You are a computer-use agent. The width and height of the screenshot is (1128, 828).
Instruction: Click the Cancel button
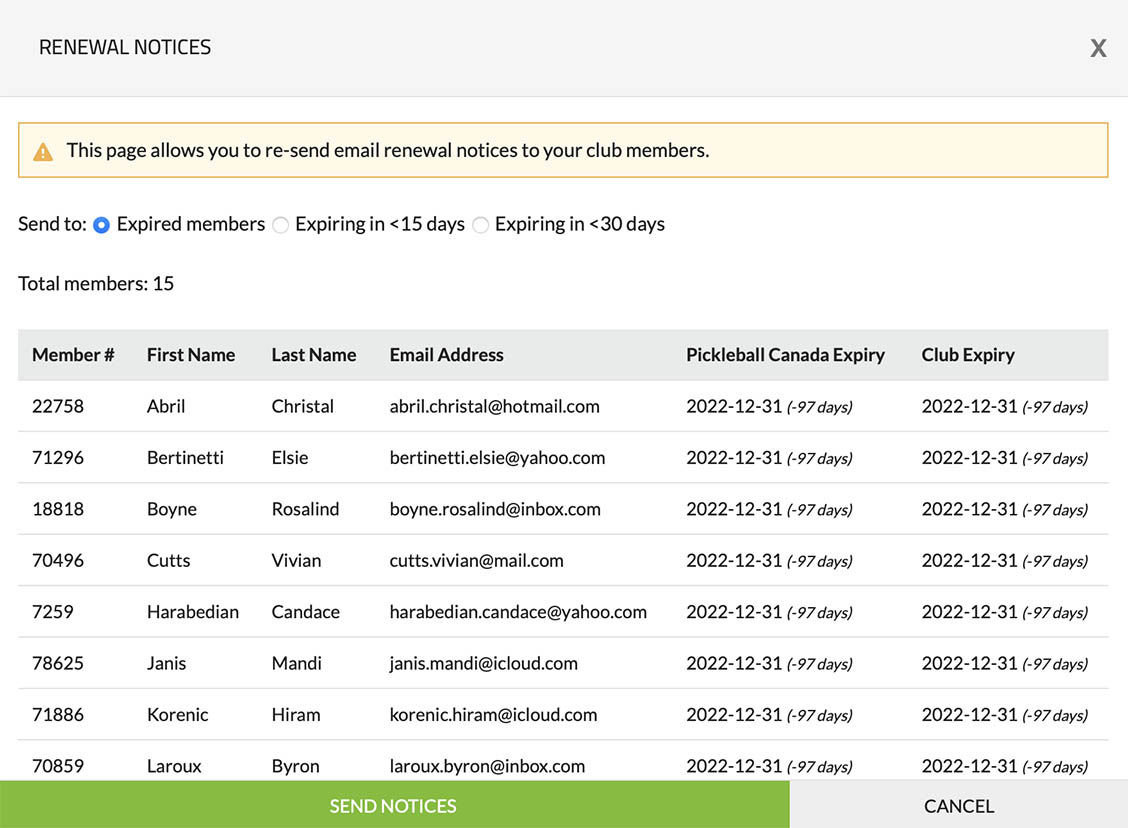958,806
